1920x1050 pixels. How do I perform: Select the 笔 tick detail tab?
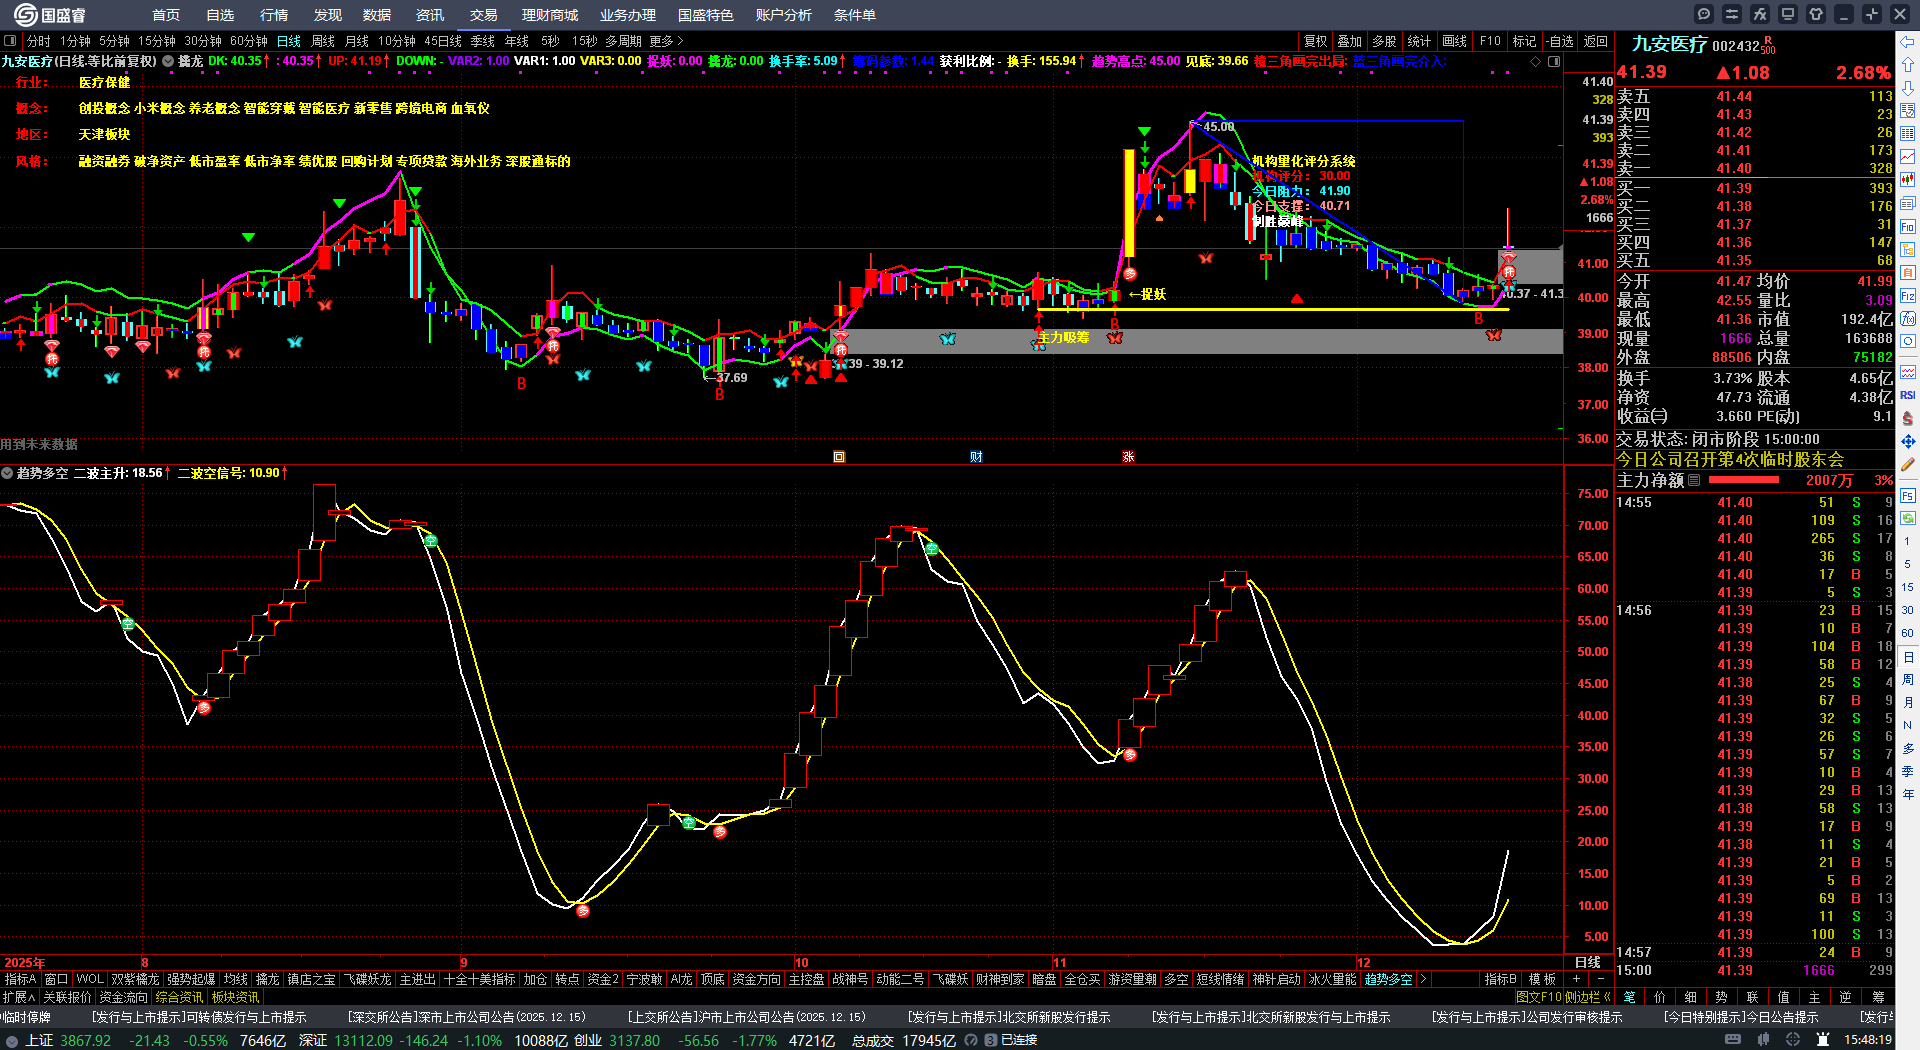click(x=1629, y=997)
